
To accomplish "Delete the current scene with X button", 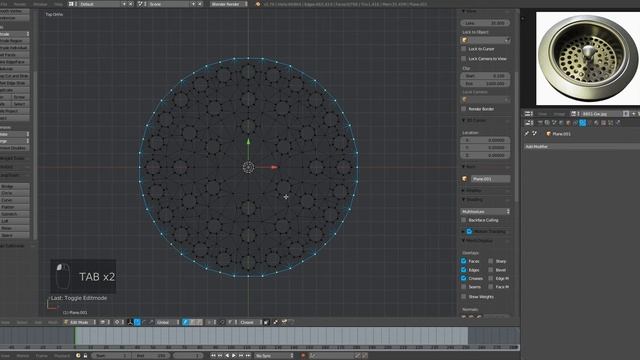I will pyautogui.click(x=200, y=4).
